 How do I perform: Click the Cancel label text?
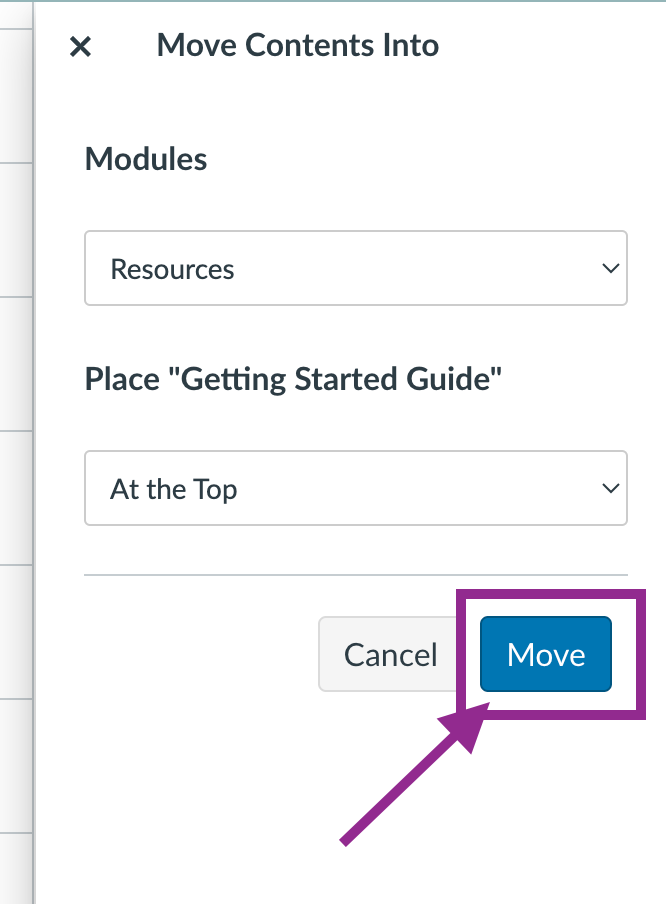click(390, 655)
